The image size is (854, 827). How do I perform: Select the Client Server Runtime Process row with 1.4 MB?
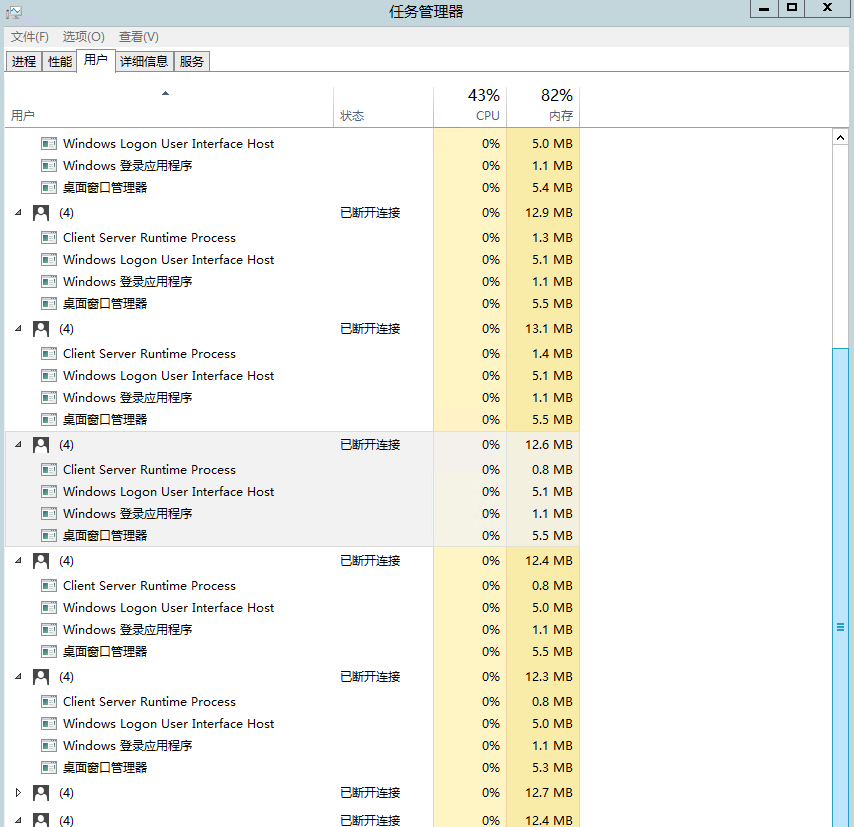pyautogui.click(x=292, y=354)
